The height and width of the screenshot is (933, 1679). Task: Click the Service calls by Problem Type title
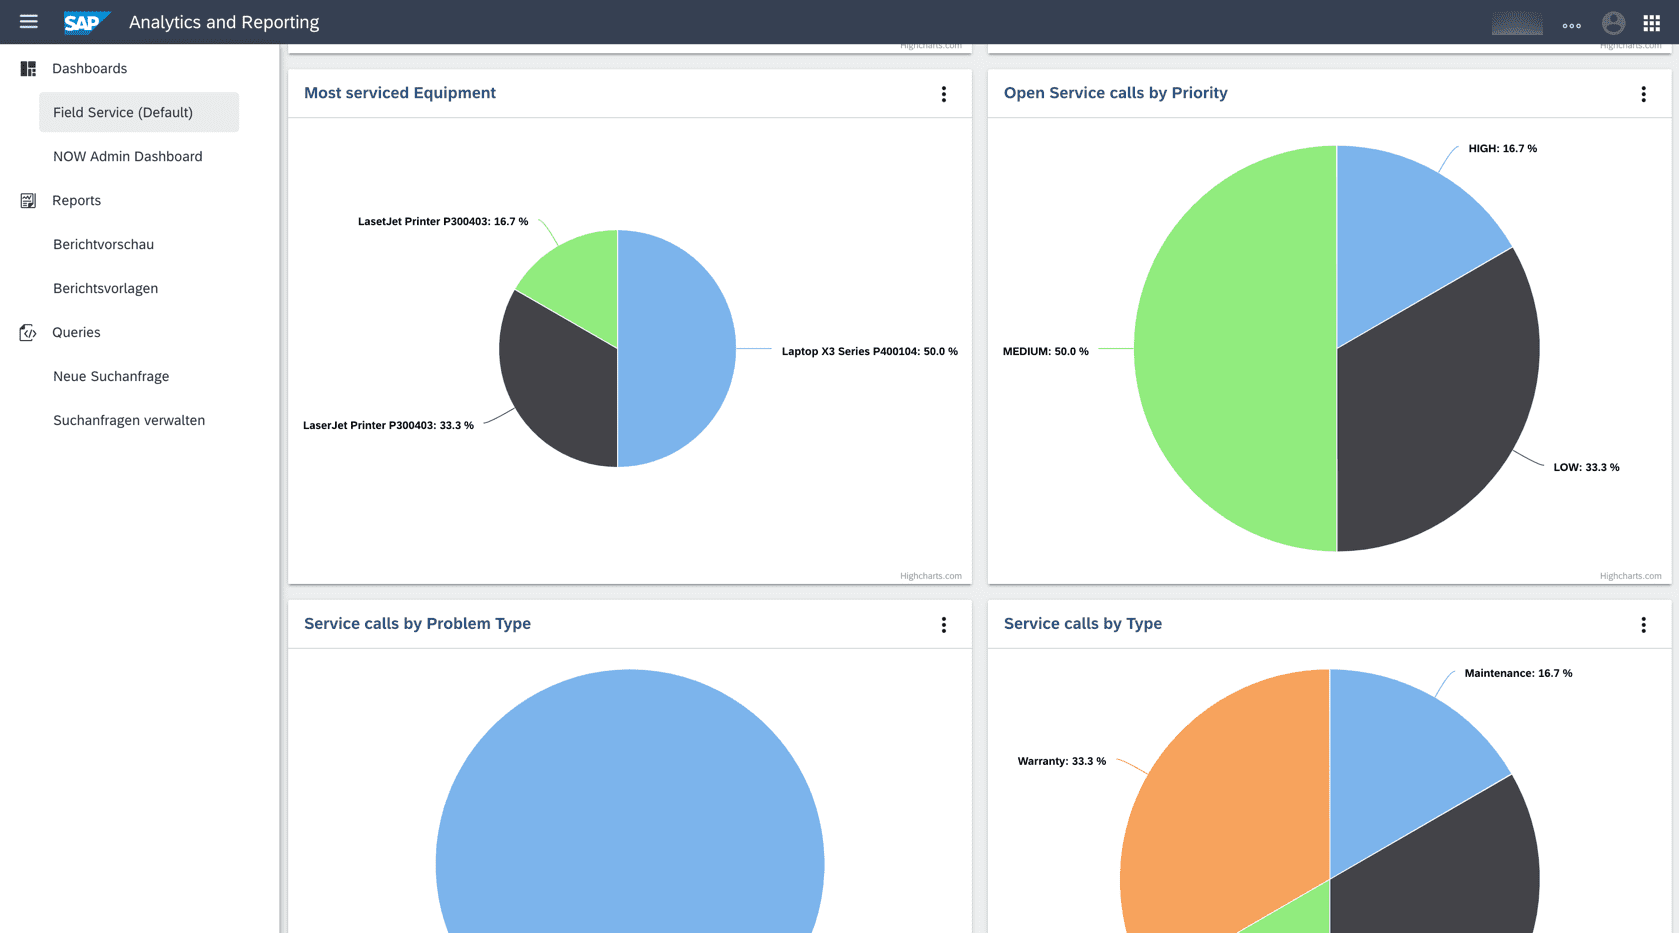point(417,624)
